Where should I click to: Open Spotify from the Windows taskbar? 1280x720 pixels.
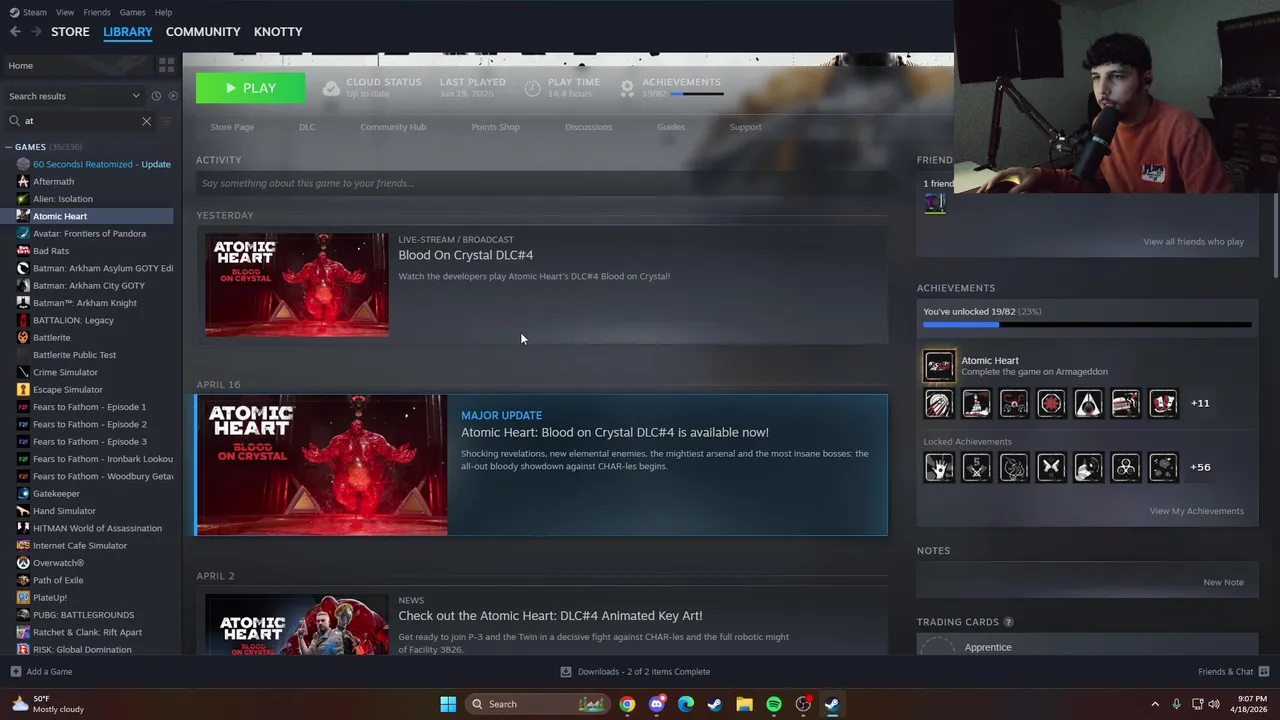point(774,704)
